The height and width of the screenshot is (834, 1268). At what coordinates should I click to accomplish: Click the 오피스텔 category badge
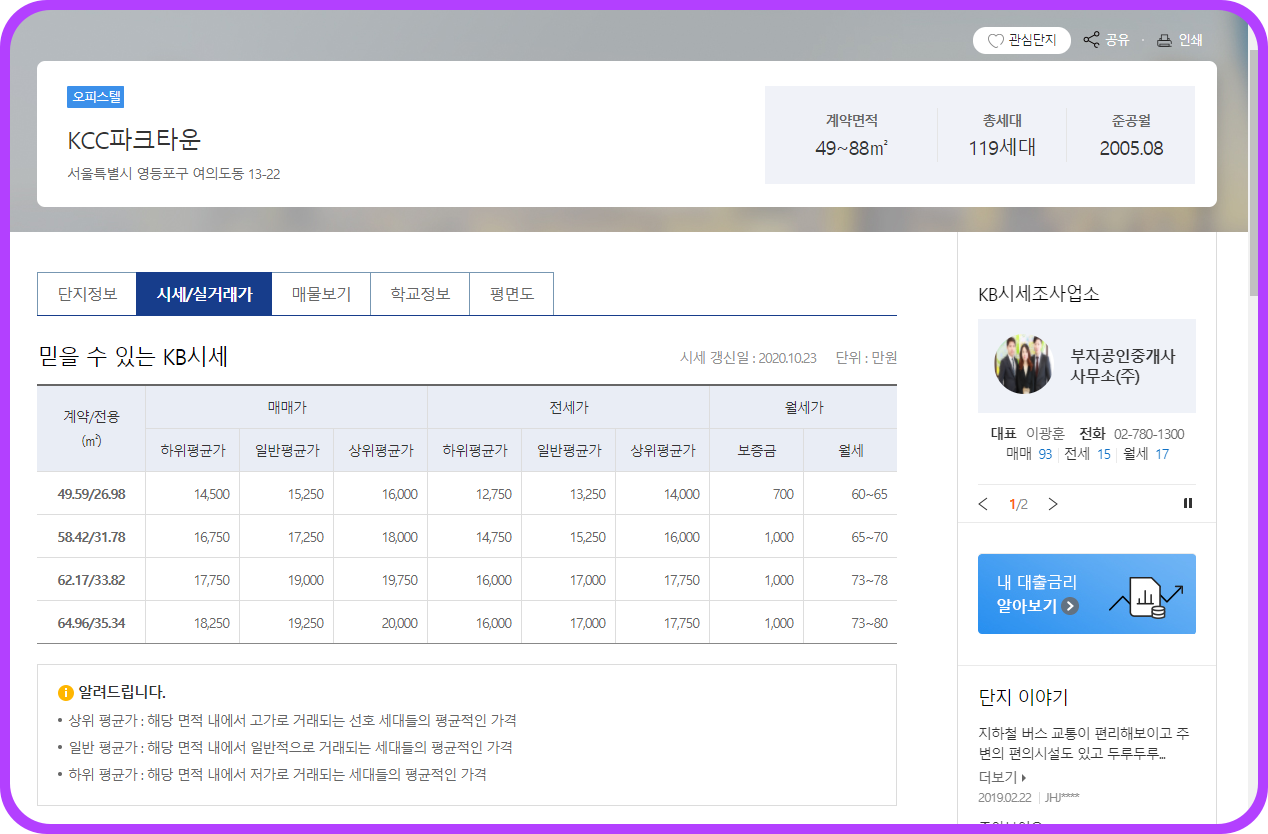coord(96,97)
